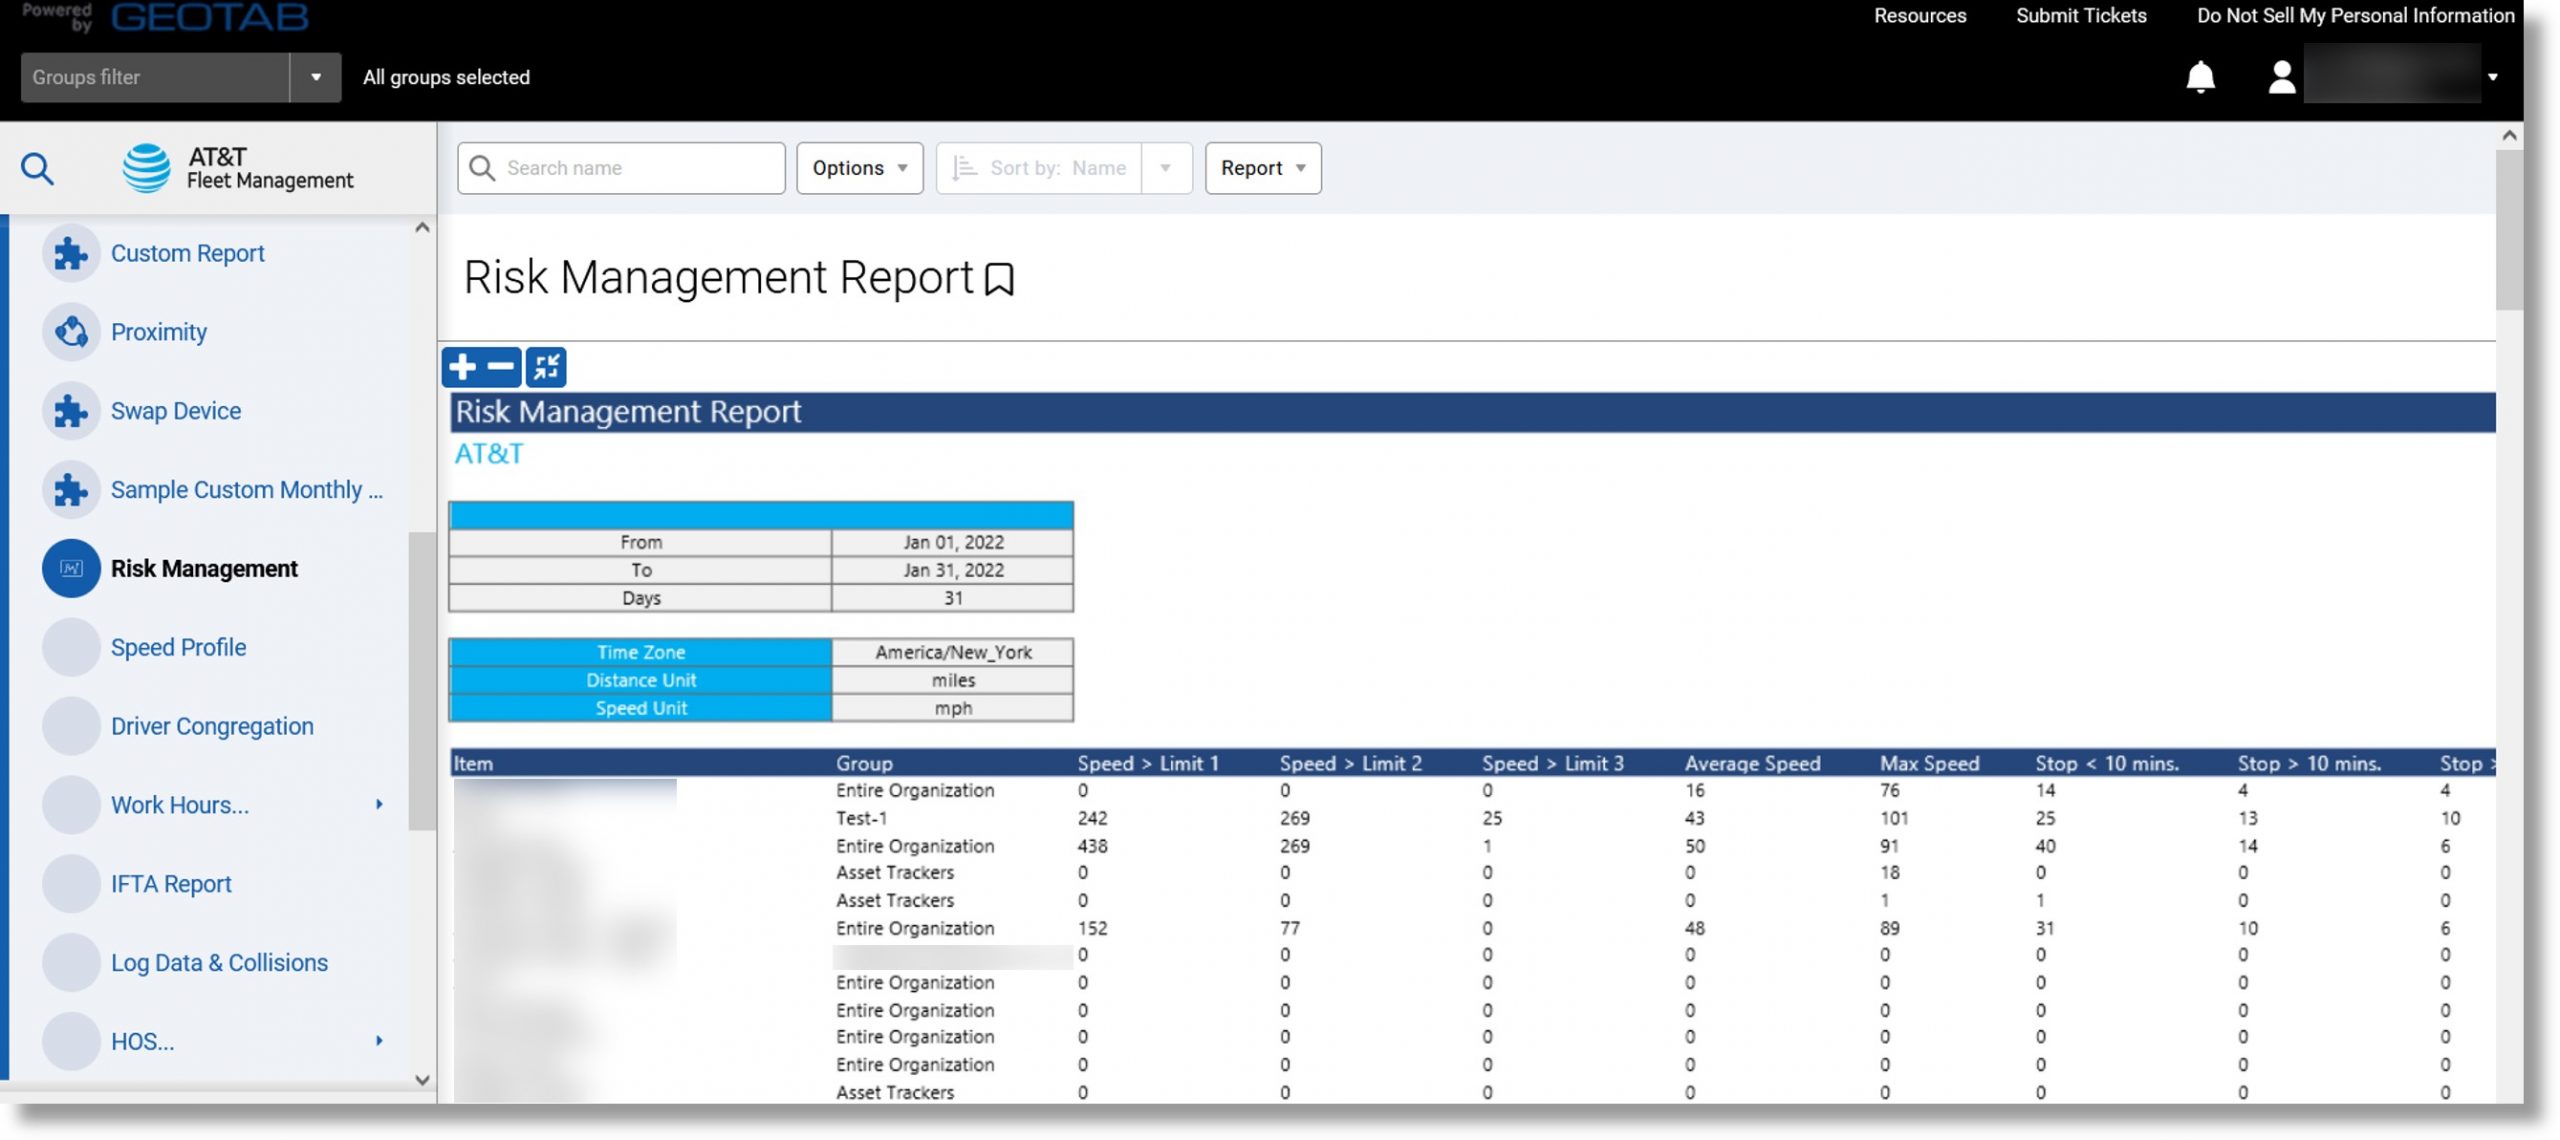Click the mph speed unit value
Viewport: 2560px width, 1140px height.
(x=953, y=709)
